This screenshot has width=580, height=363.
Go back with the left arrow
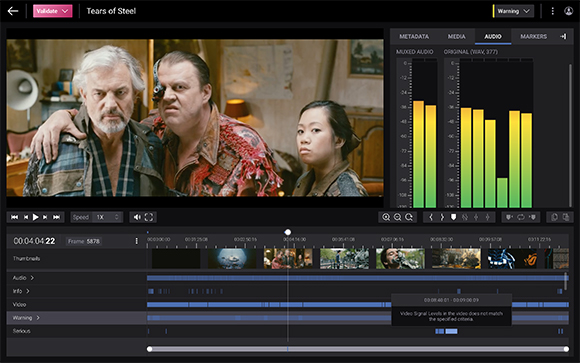click(x=13, y=11)
